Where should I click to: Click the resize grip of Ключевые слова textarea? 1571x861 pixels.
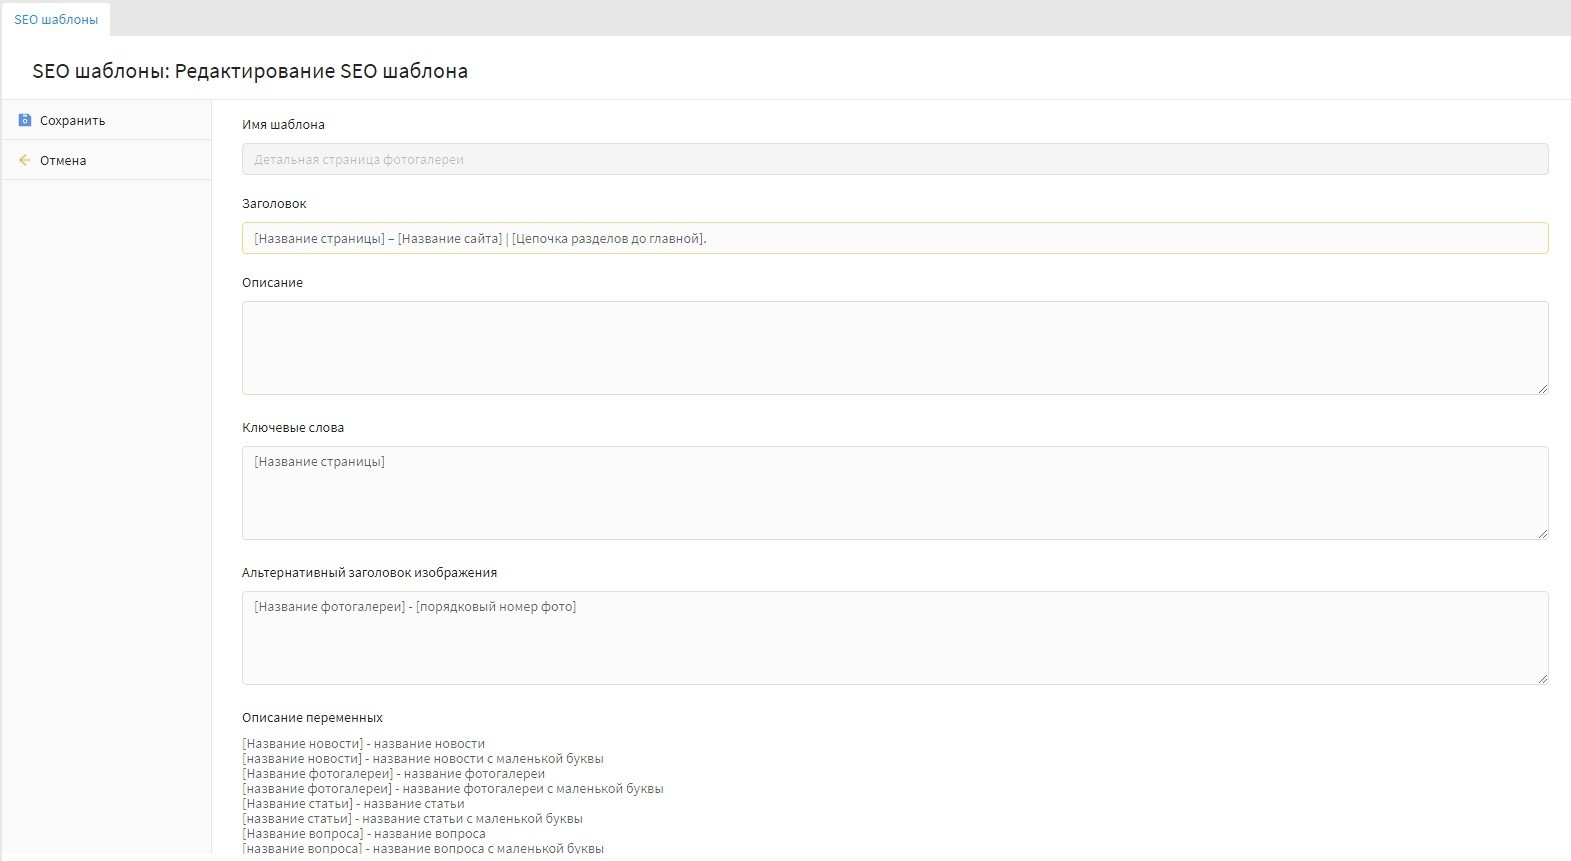1543,534
